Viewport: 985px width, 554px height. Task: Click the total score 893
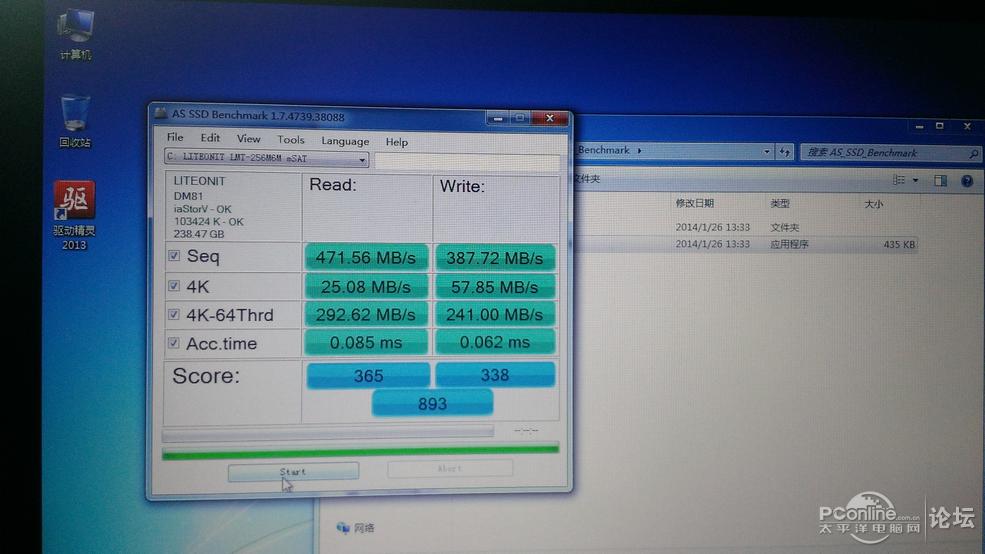432,403
